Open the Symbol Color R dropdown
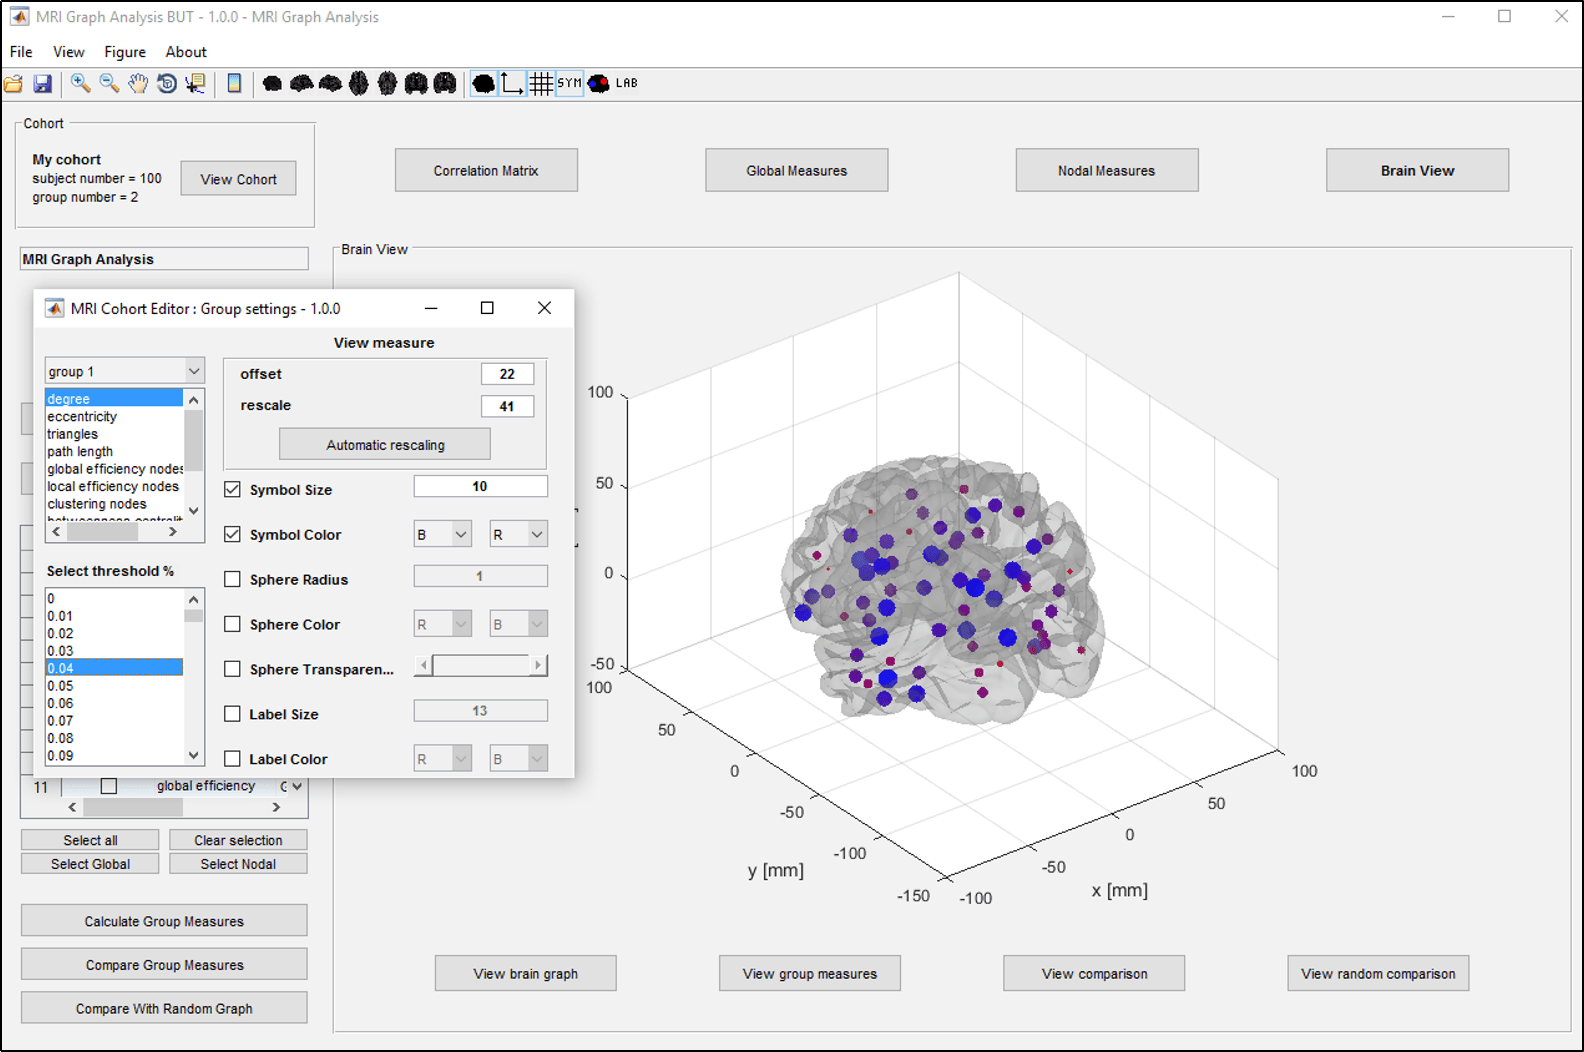The image size is (1584, 1052). (x=519, y=535)
